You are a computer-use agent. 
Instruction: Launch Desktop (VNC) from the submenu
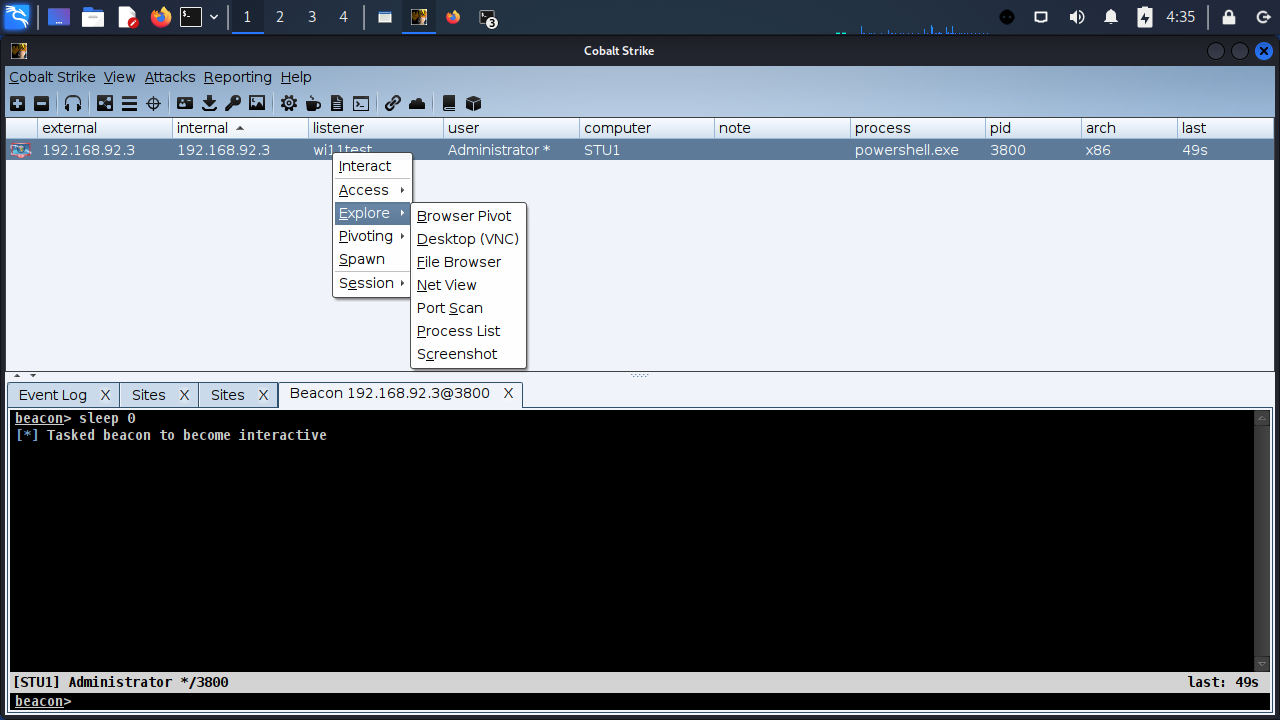pos(468,239)
